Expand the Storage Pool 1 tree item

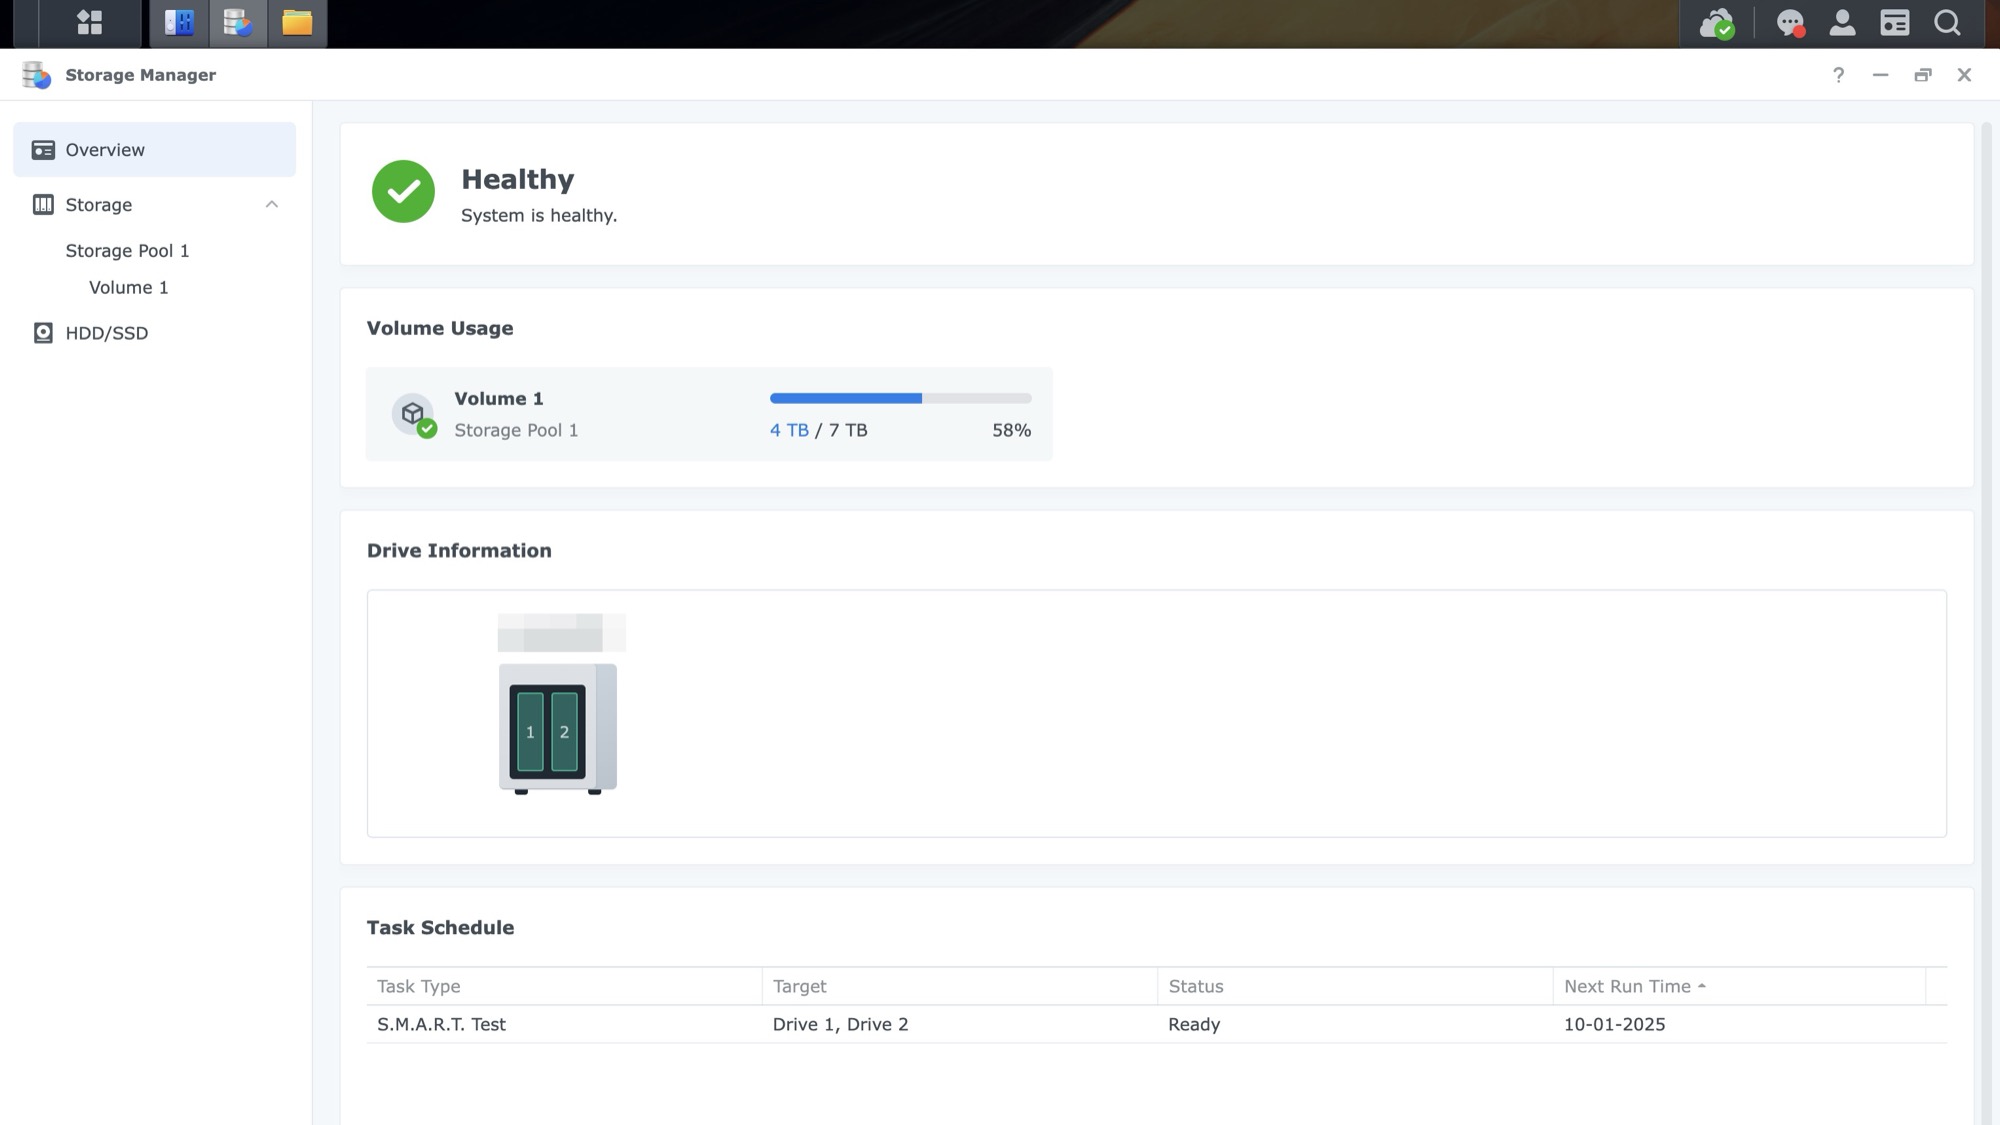[126, 250]
